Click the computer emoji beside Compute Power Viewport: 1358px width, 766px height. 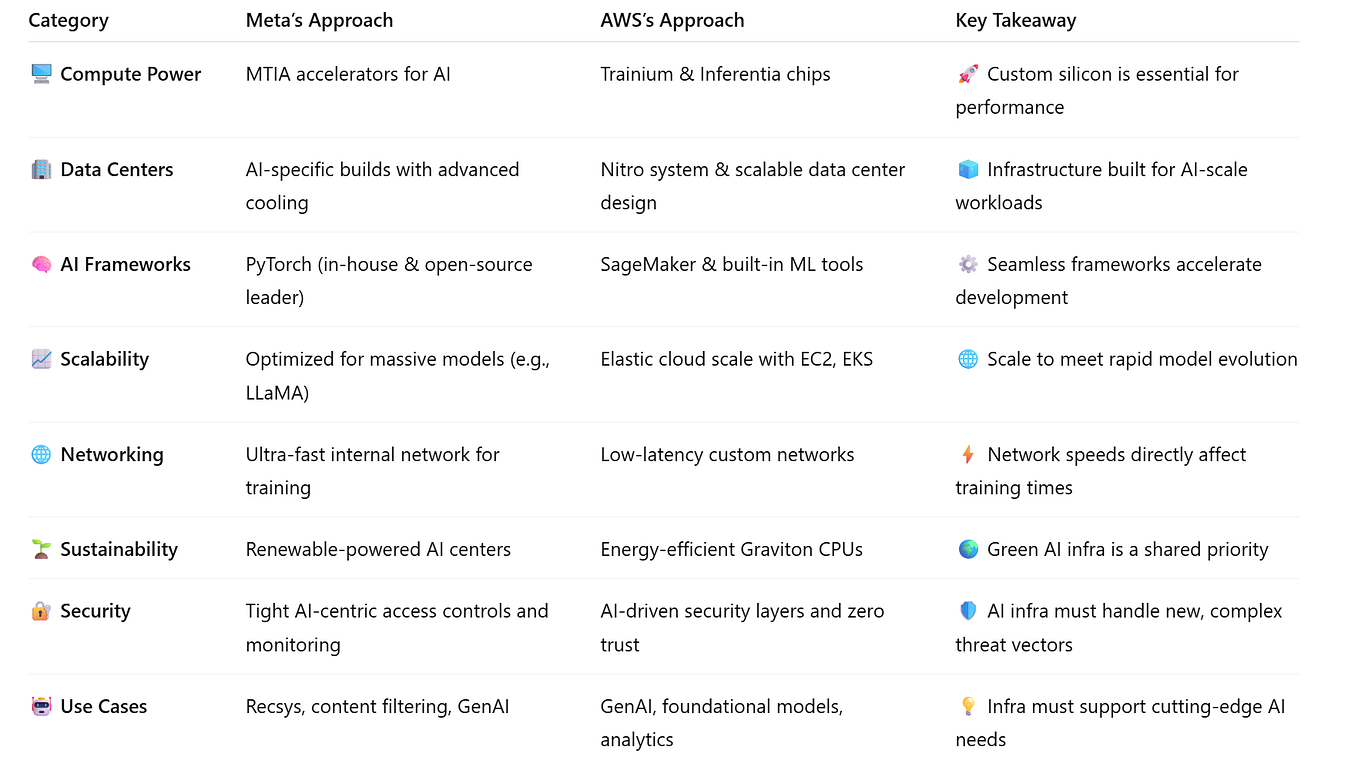pos(41,74)
